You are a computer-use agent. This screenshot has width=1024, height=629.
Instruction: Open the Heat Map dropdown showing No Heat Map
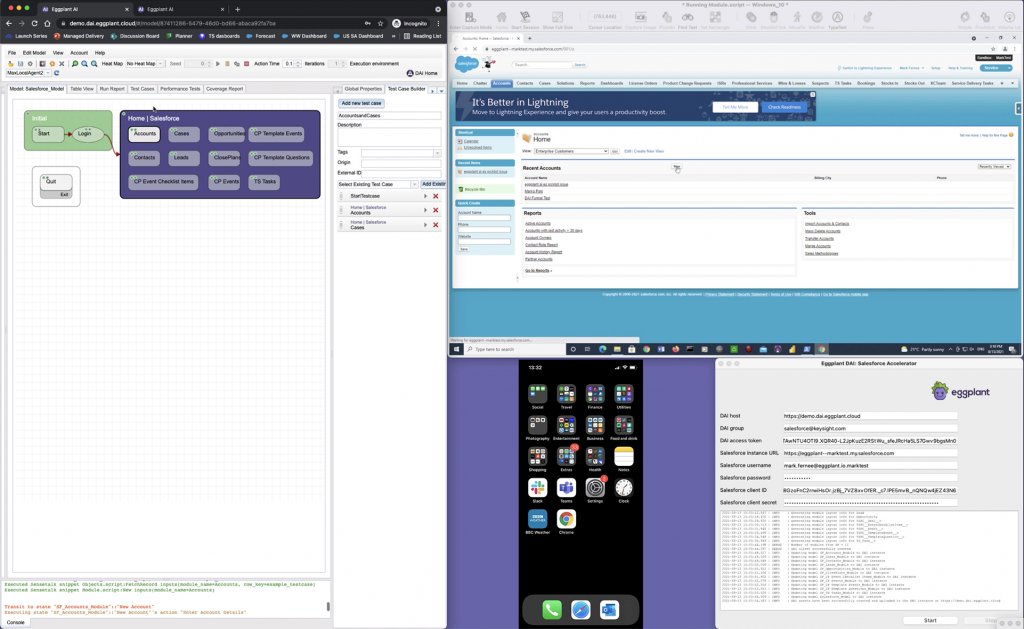tap(144, 64)
